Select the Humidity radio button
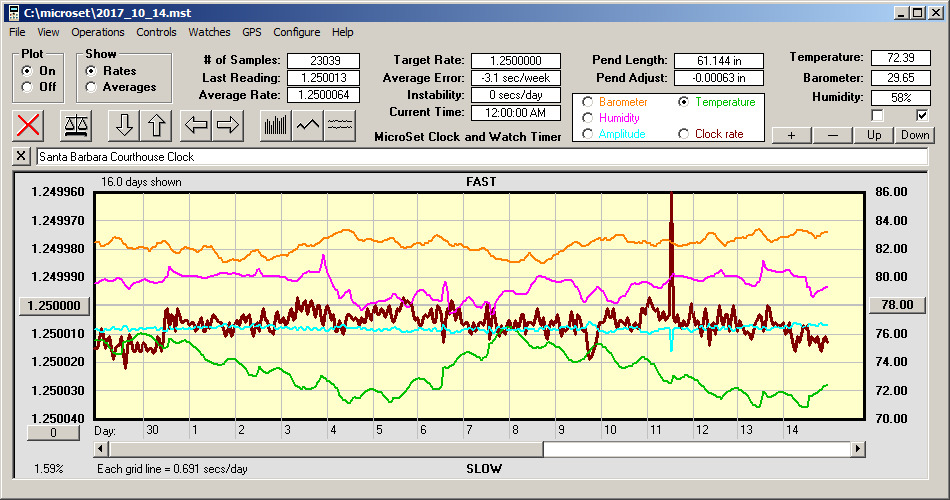The height and width of the screenshot is (500, 950). pyautogui.click(x=587, y=118)
